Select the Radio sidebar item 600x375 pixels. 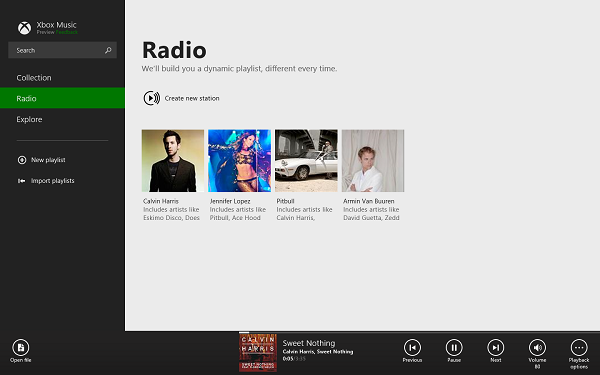[x=62, y=98]
